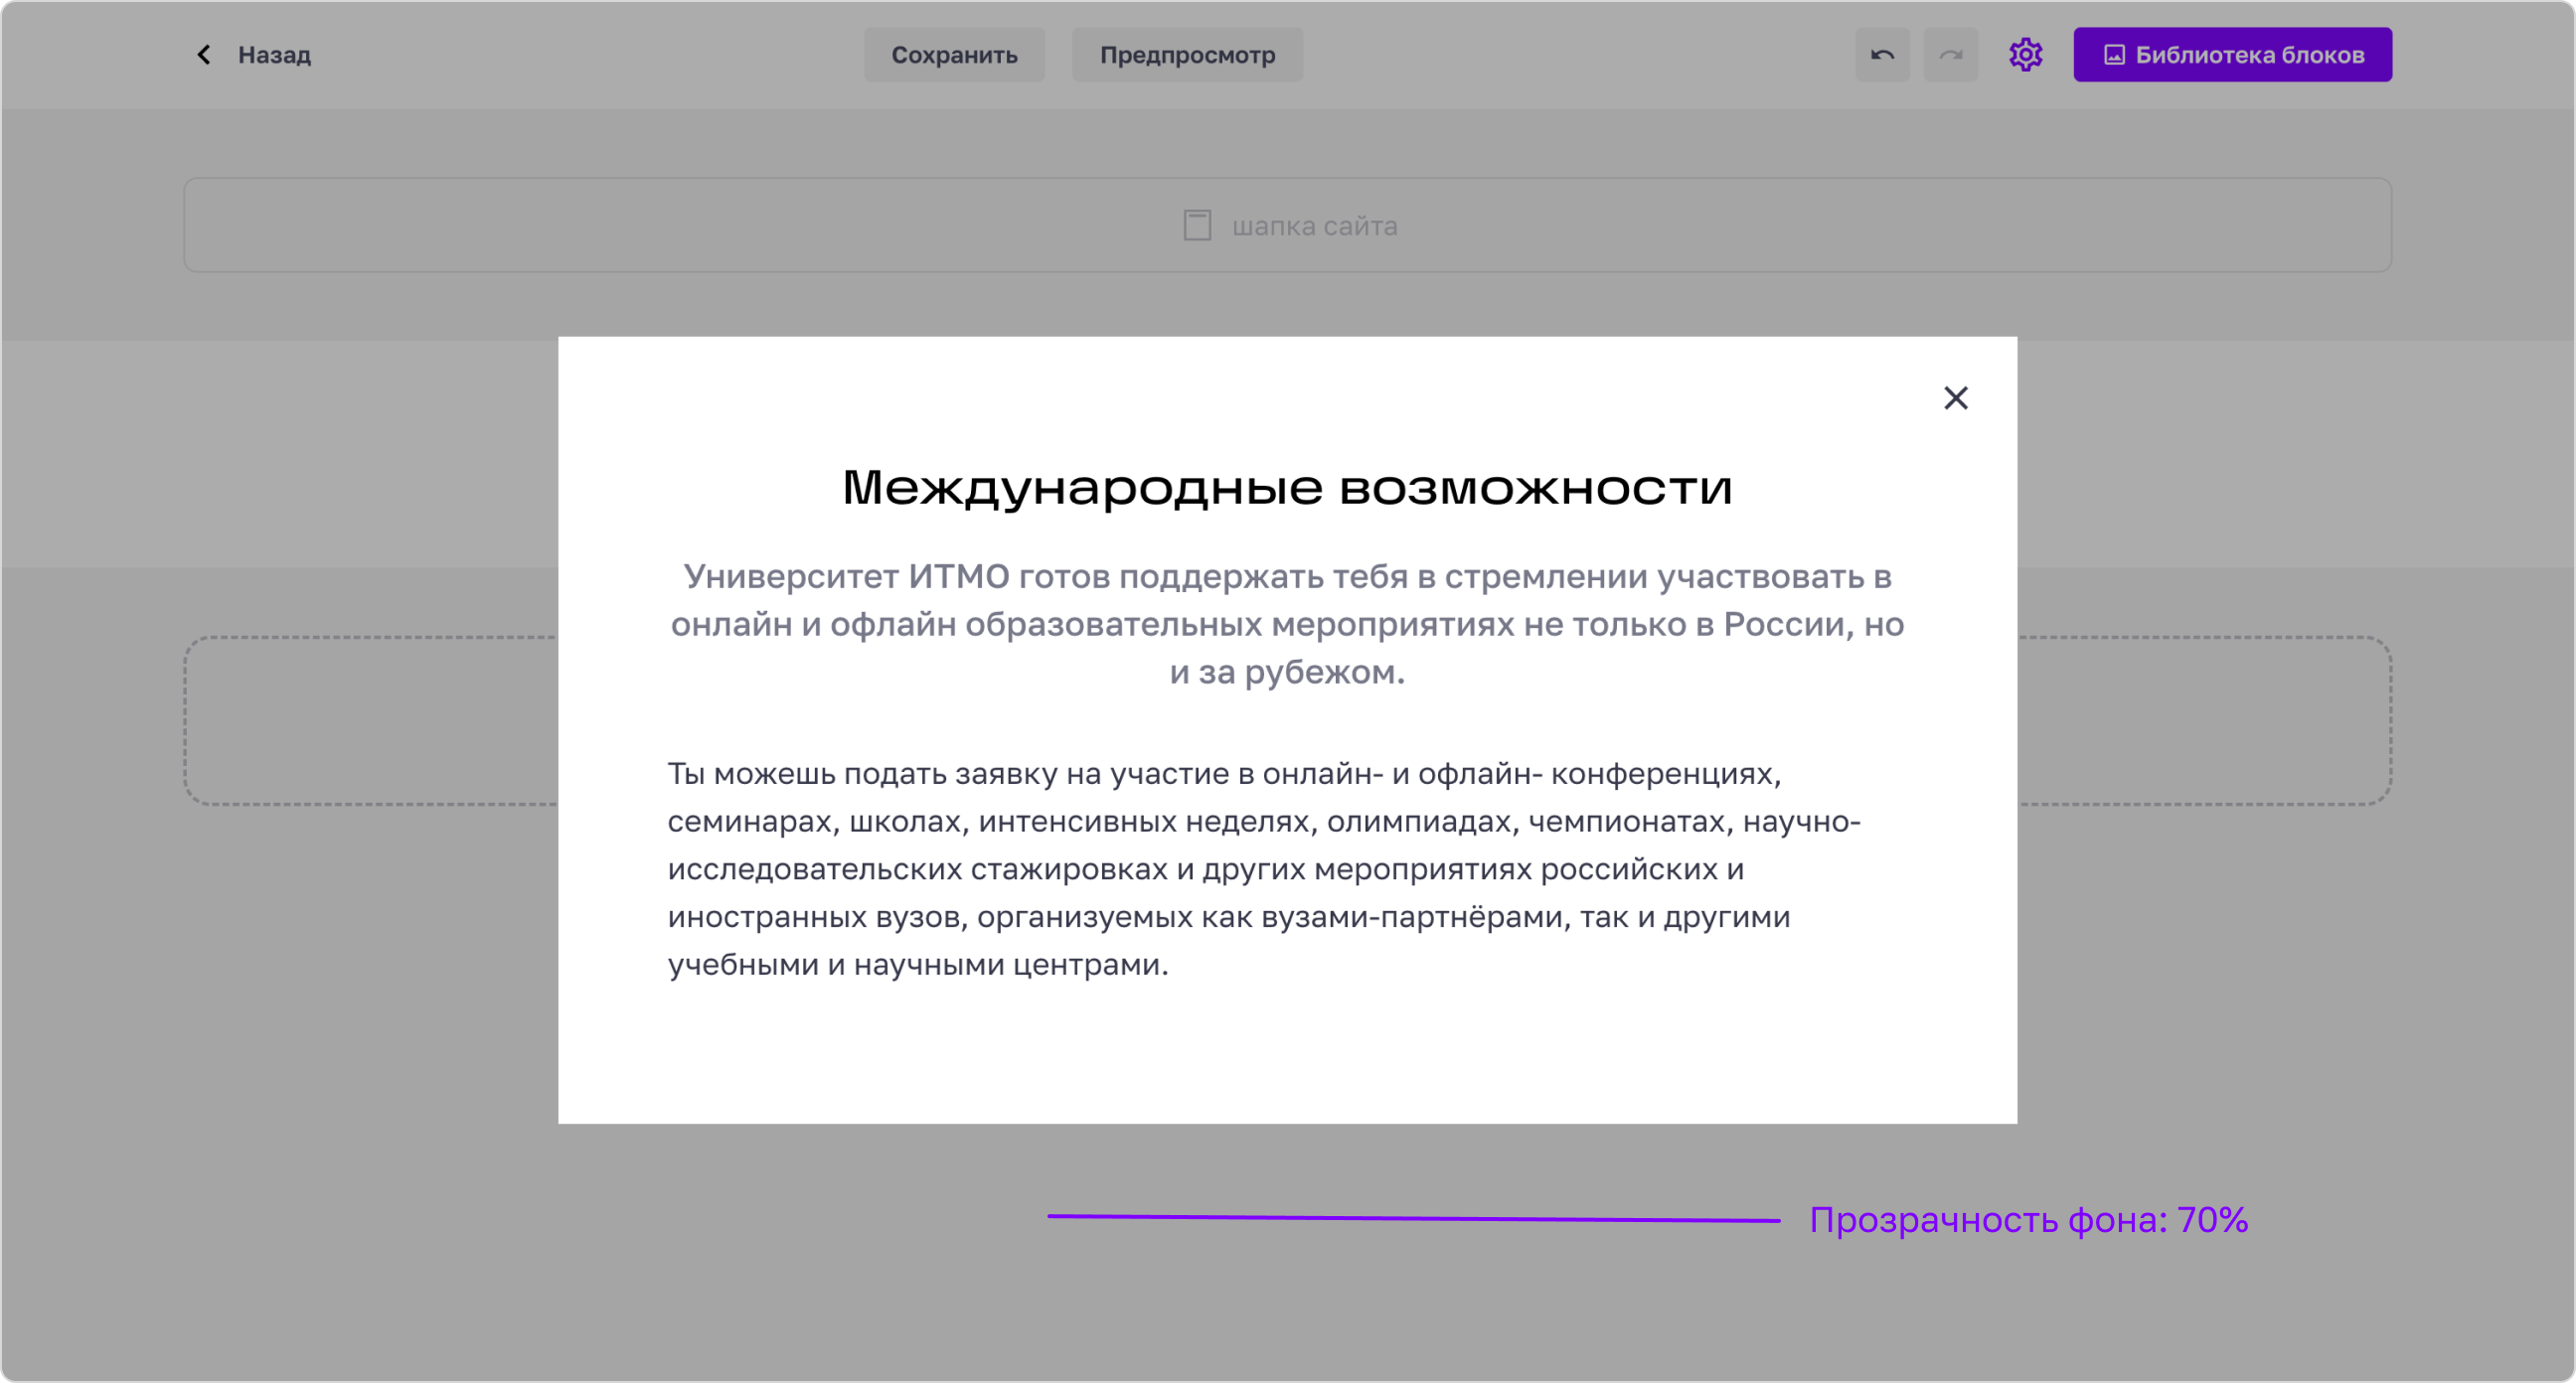
Task: Click paragraph starting Ты можешь подать заявку
Action: click(x=1263, y=869)
